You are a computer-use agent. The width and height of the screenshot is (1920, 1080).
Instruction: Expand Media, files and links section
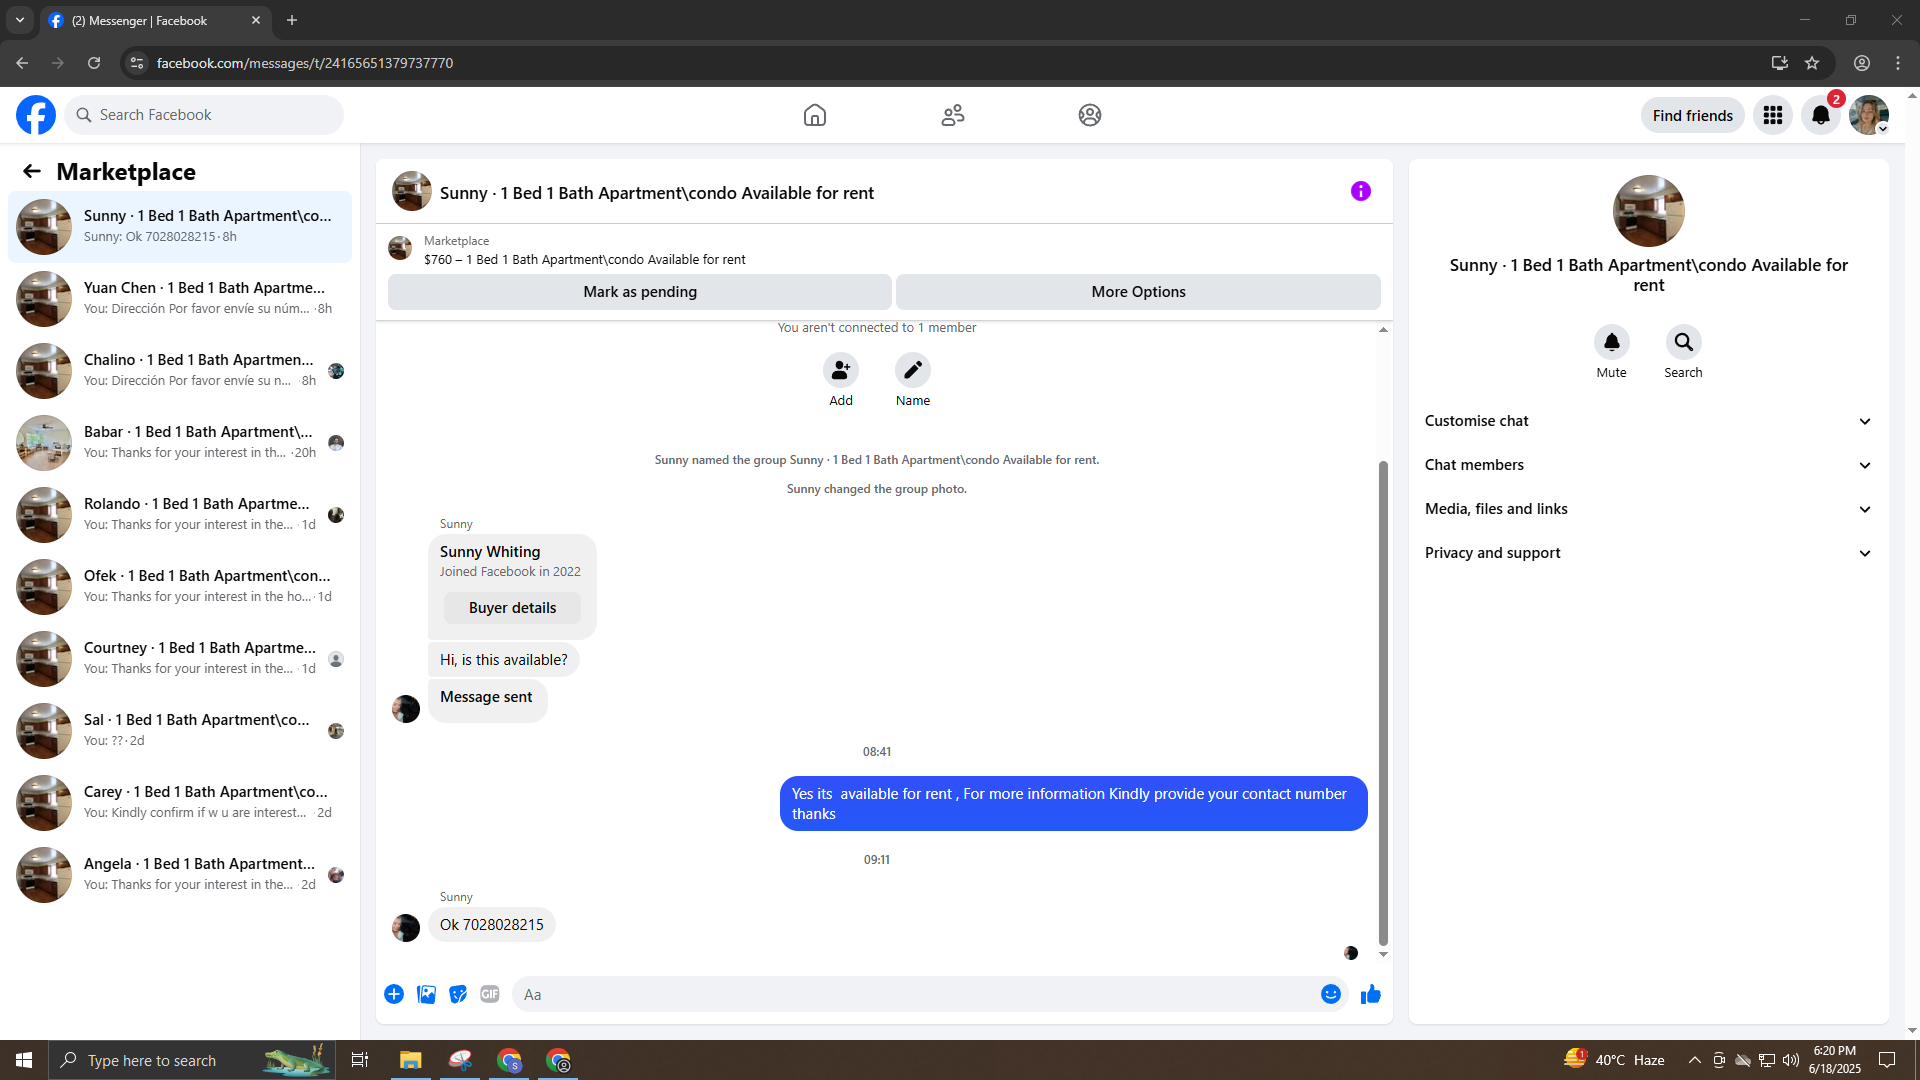1649,509
